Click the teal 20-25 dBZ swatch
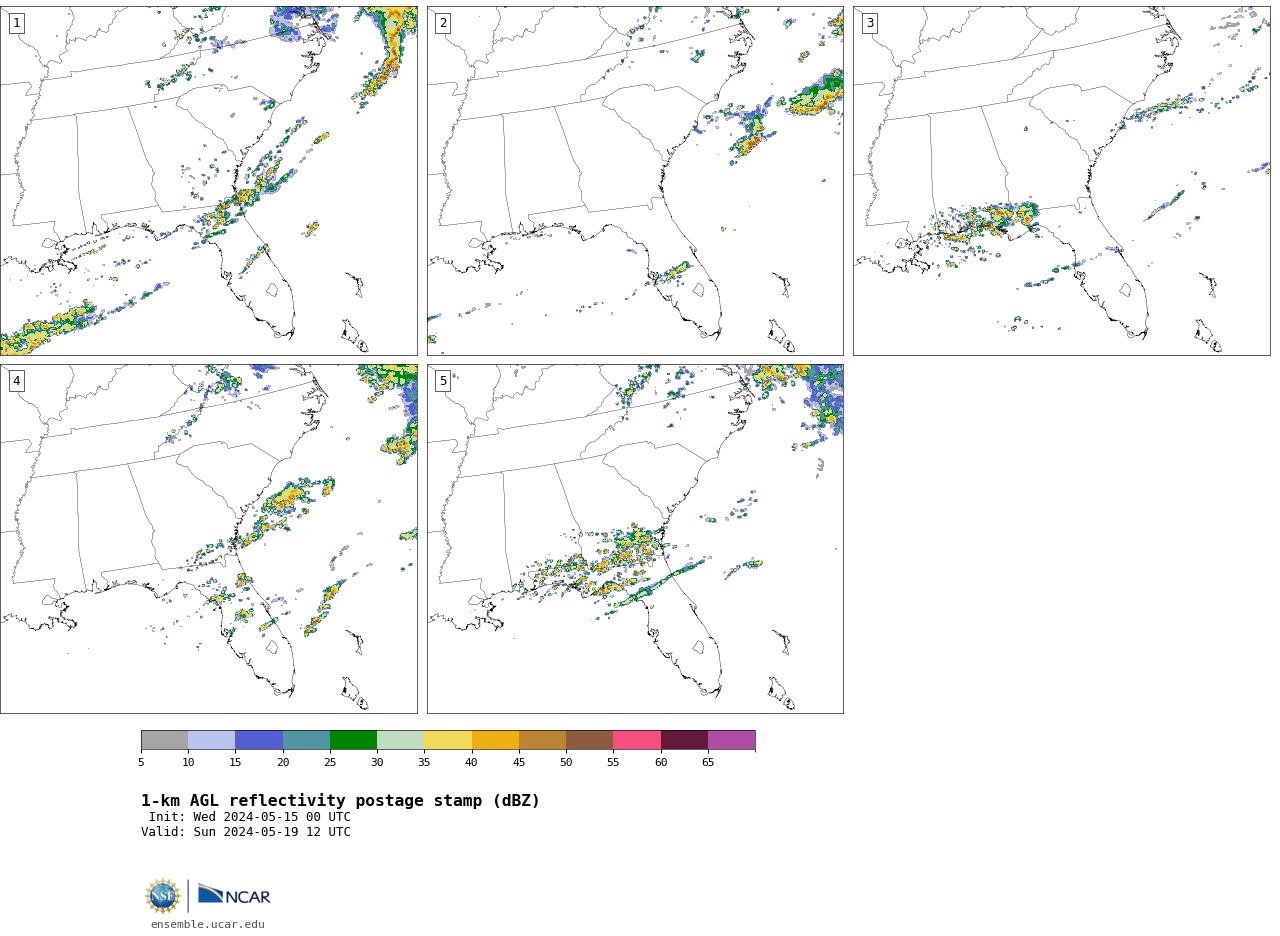The height and width of the screenshot is (936, 1280). tap(306, 740)
